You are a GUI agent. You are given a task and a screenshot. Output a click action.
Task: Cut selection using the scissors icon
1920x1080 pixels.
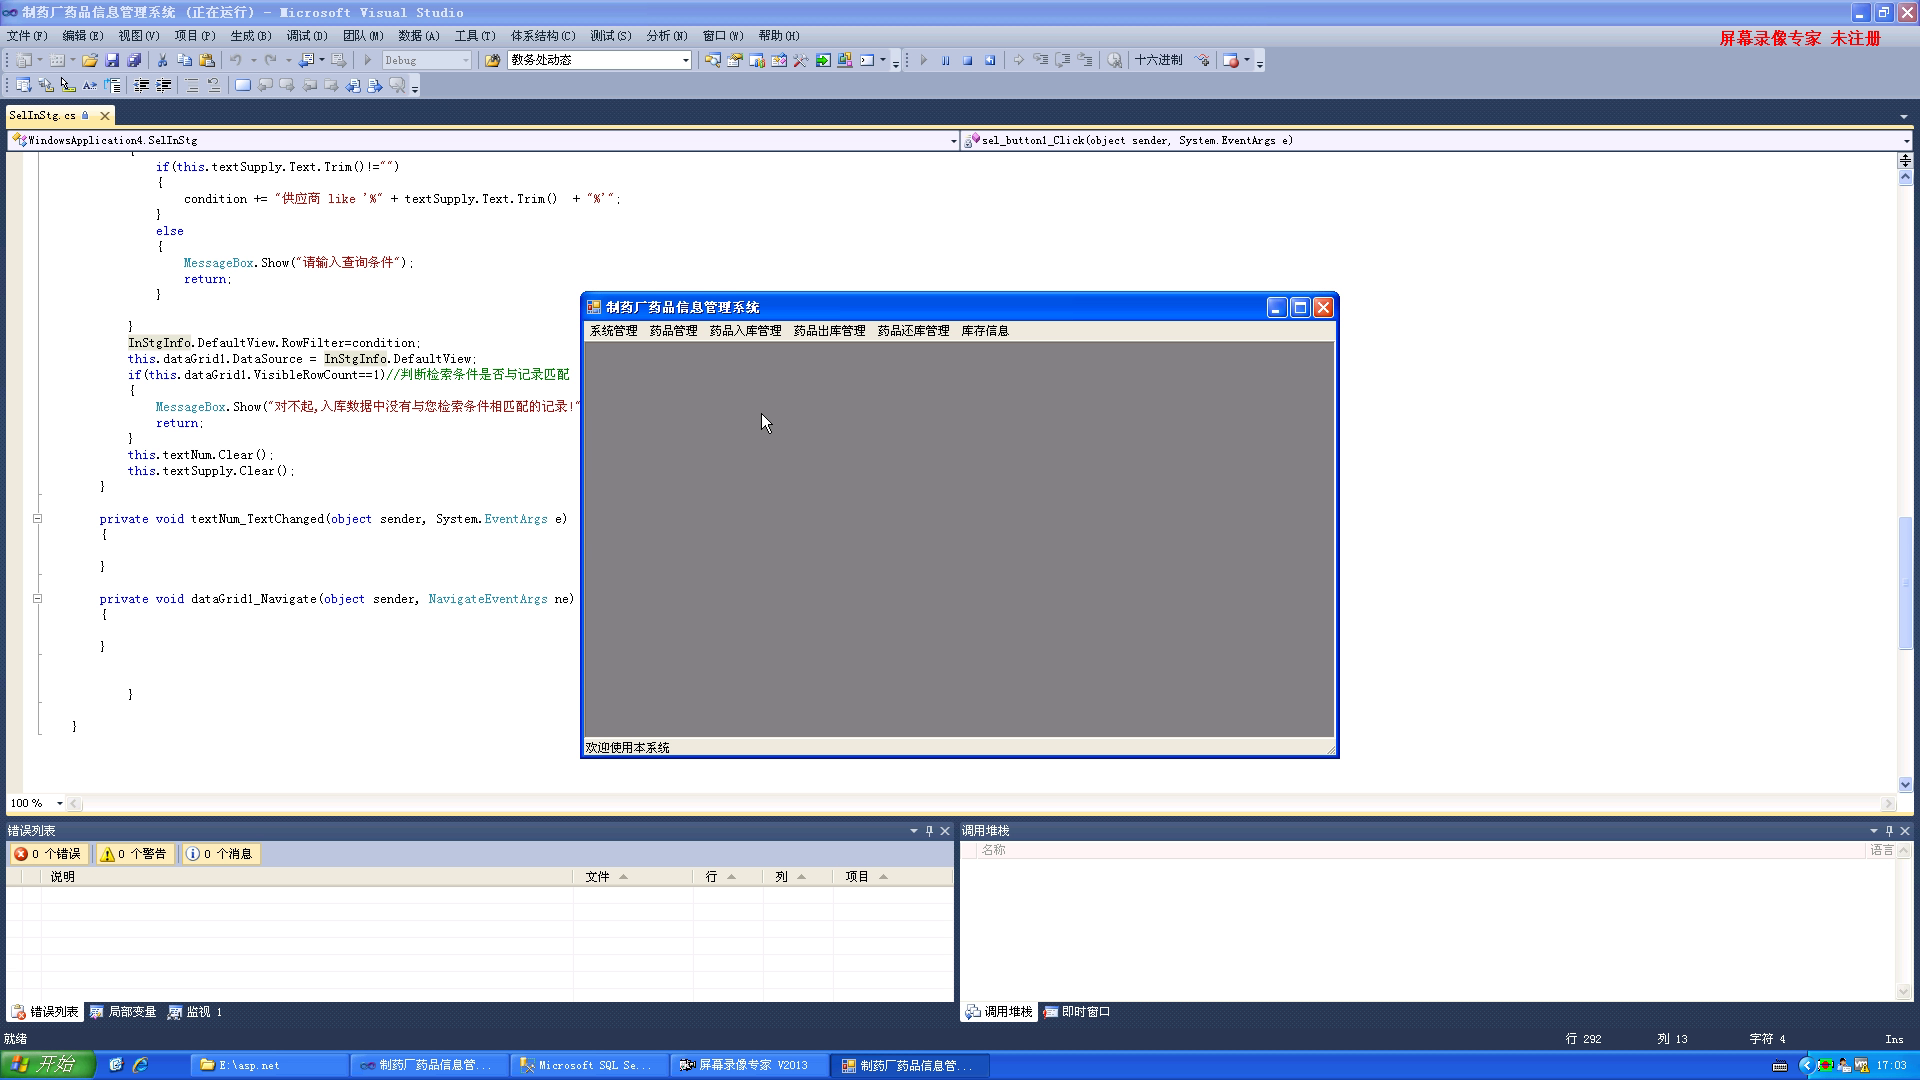point(162,60)
